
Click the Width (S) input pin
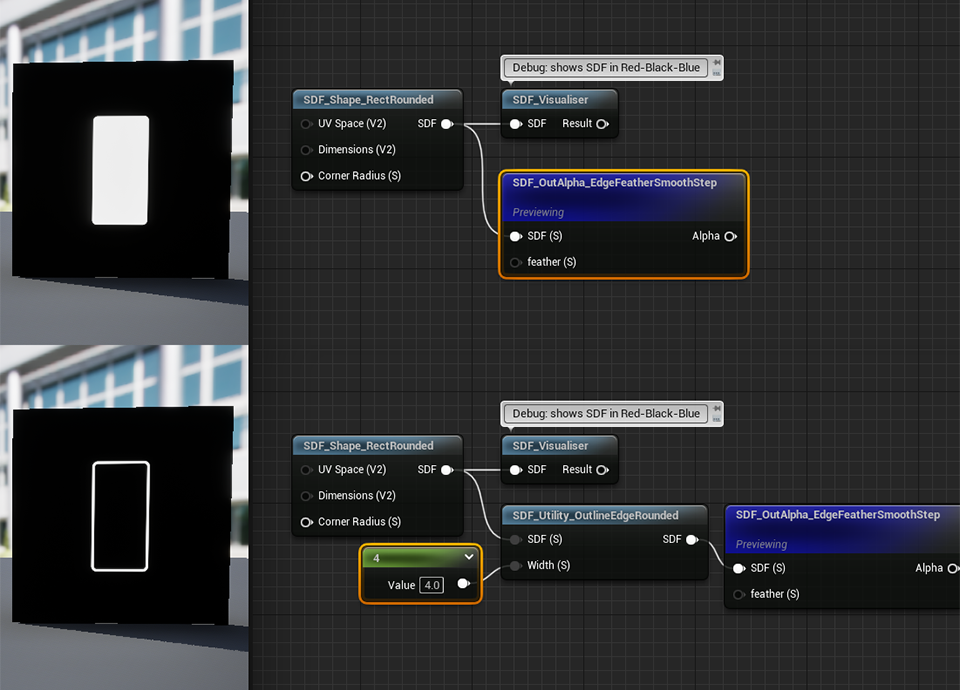pos(515,565)
